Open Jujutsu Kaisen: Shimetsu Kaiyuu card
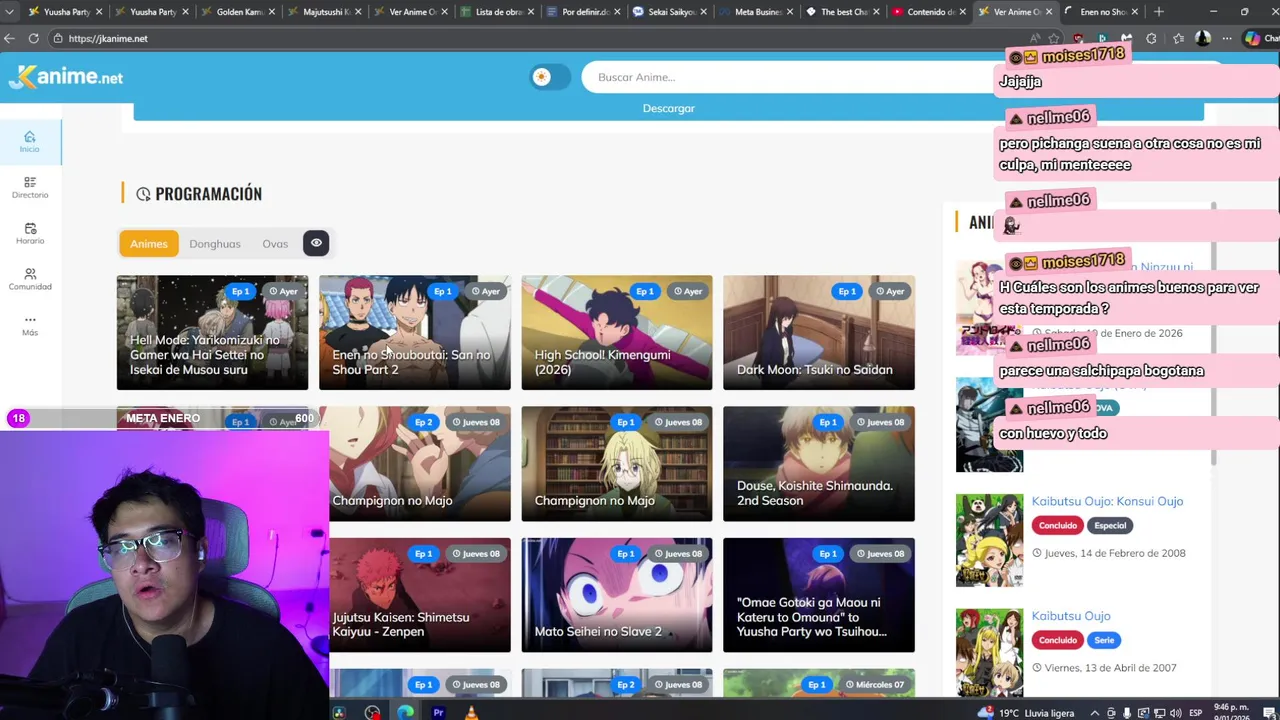Viewport: 1280px width, 720px height. click(x=420, y=595)
